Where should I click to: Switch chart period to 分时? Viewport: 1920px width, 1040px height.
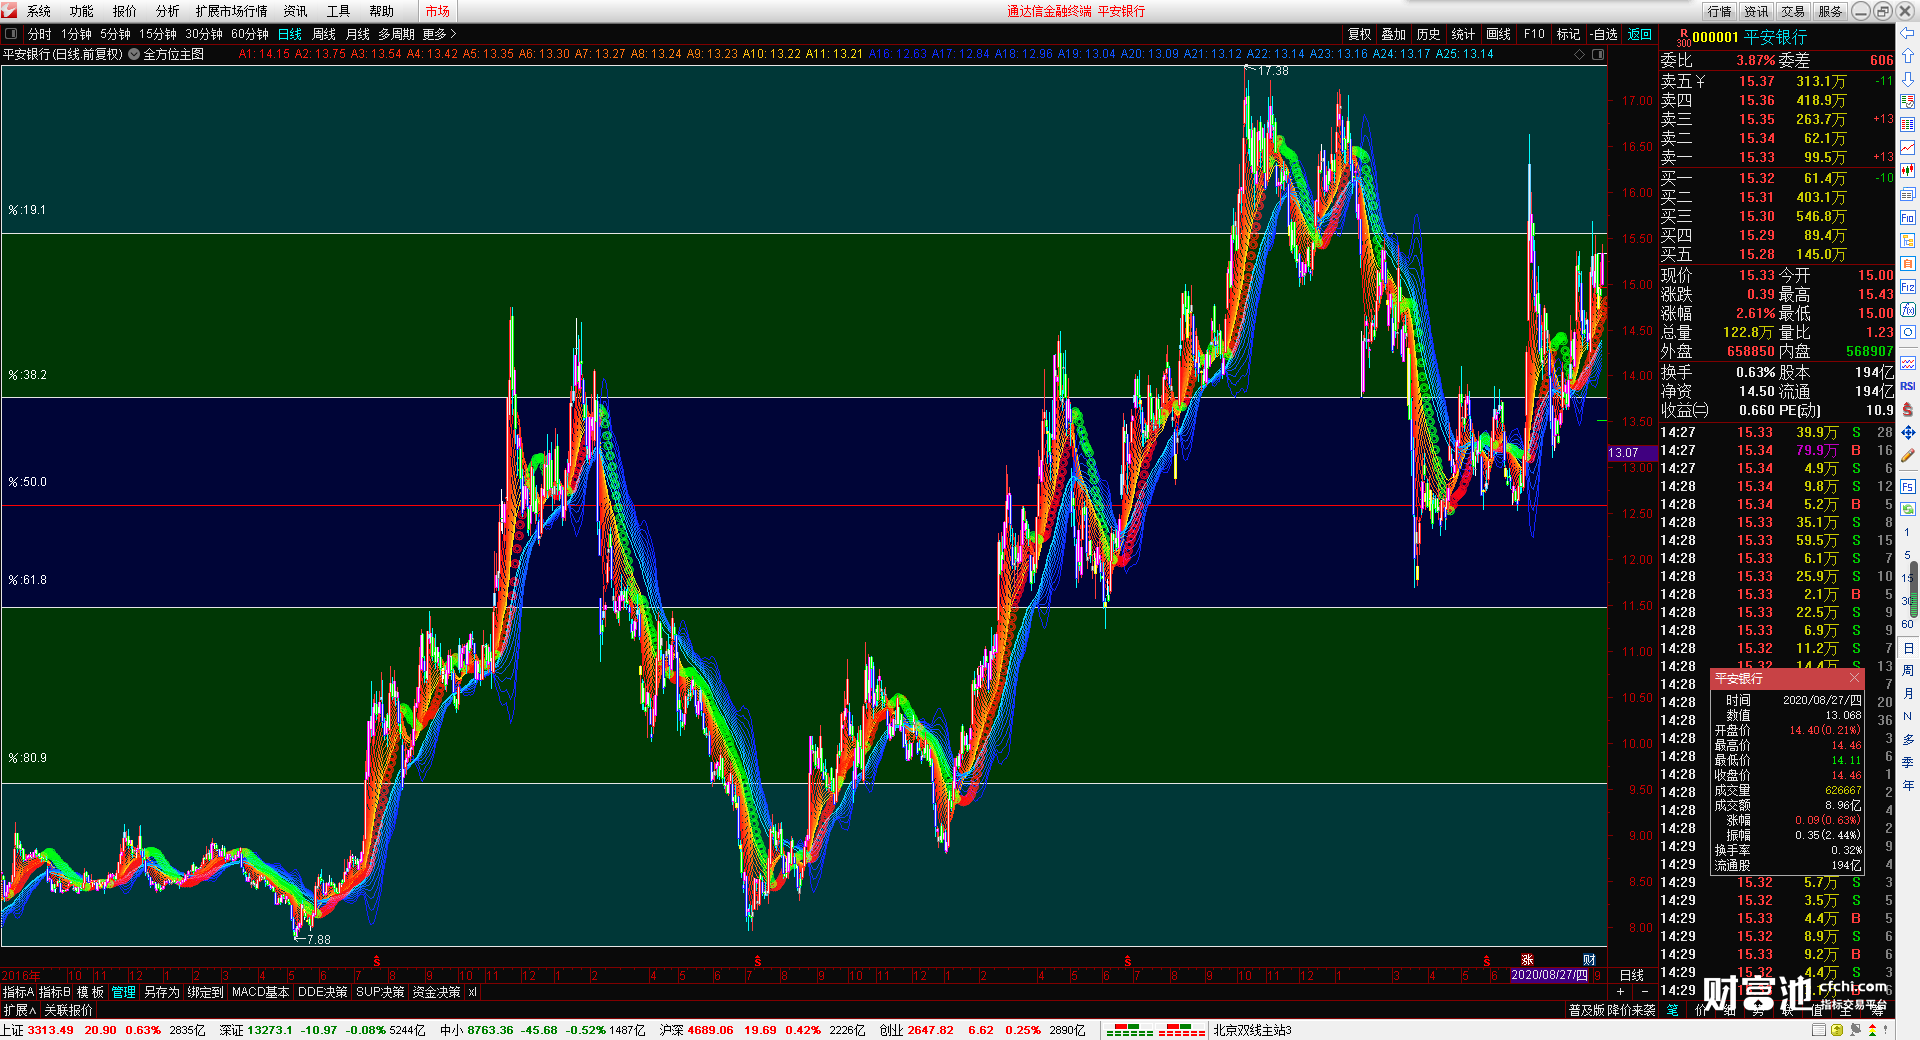coord(40,34)
